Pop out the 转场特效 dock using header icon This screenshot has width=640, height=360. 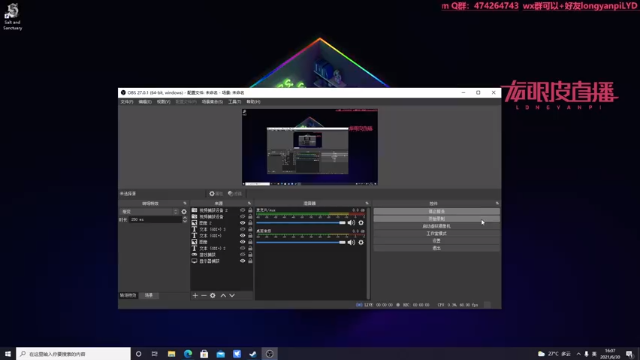pos(185,203)
